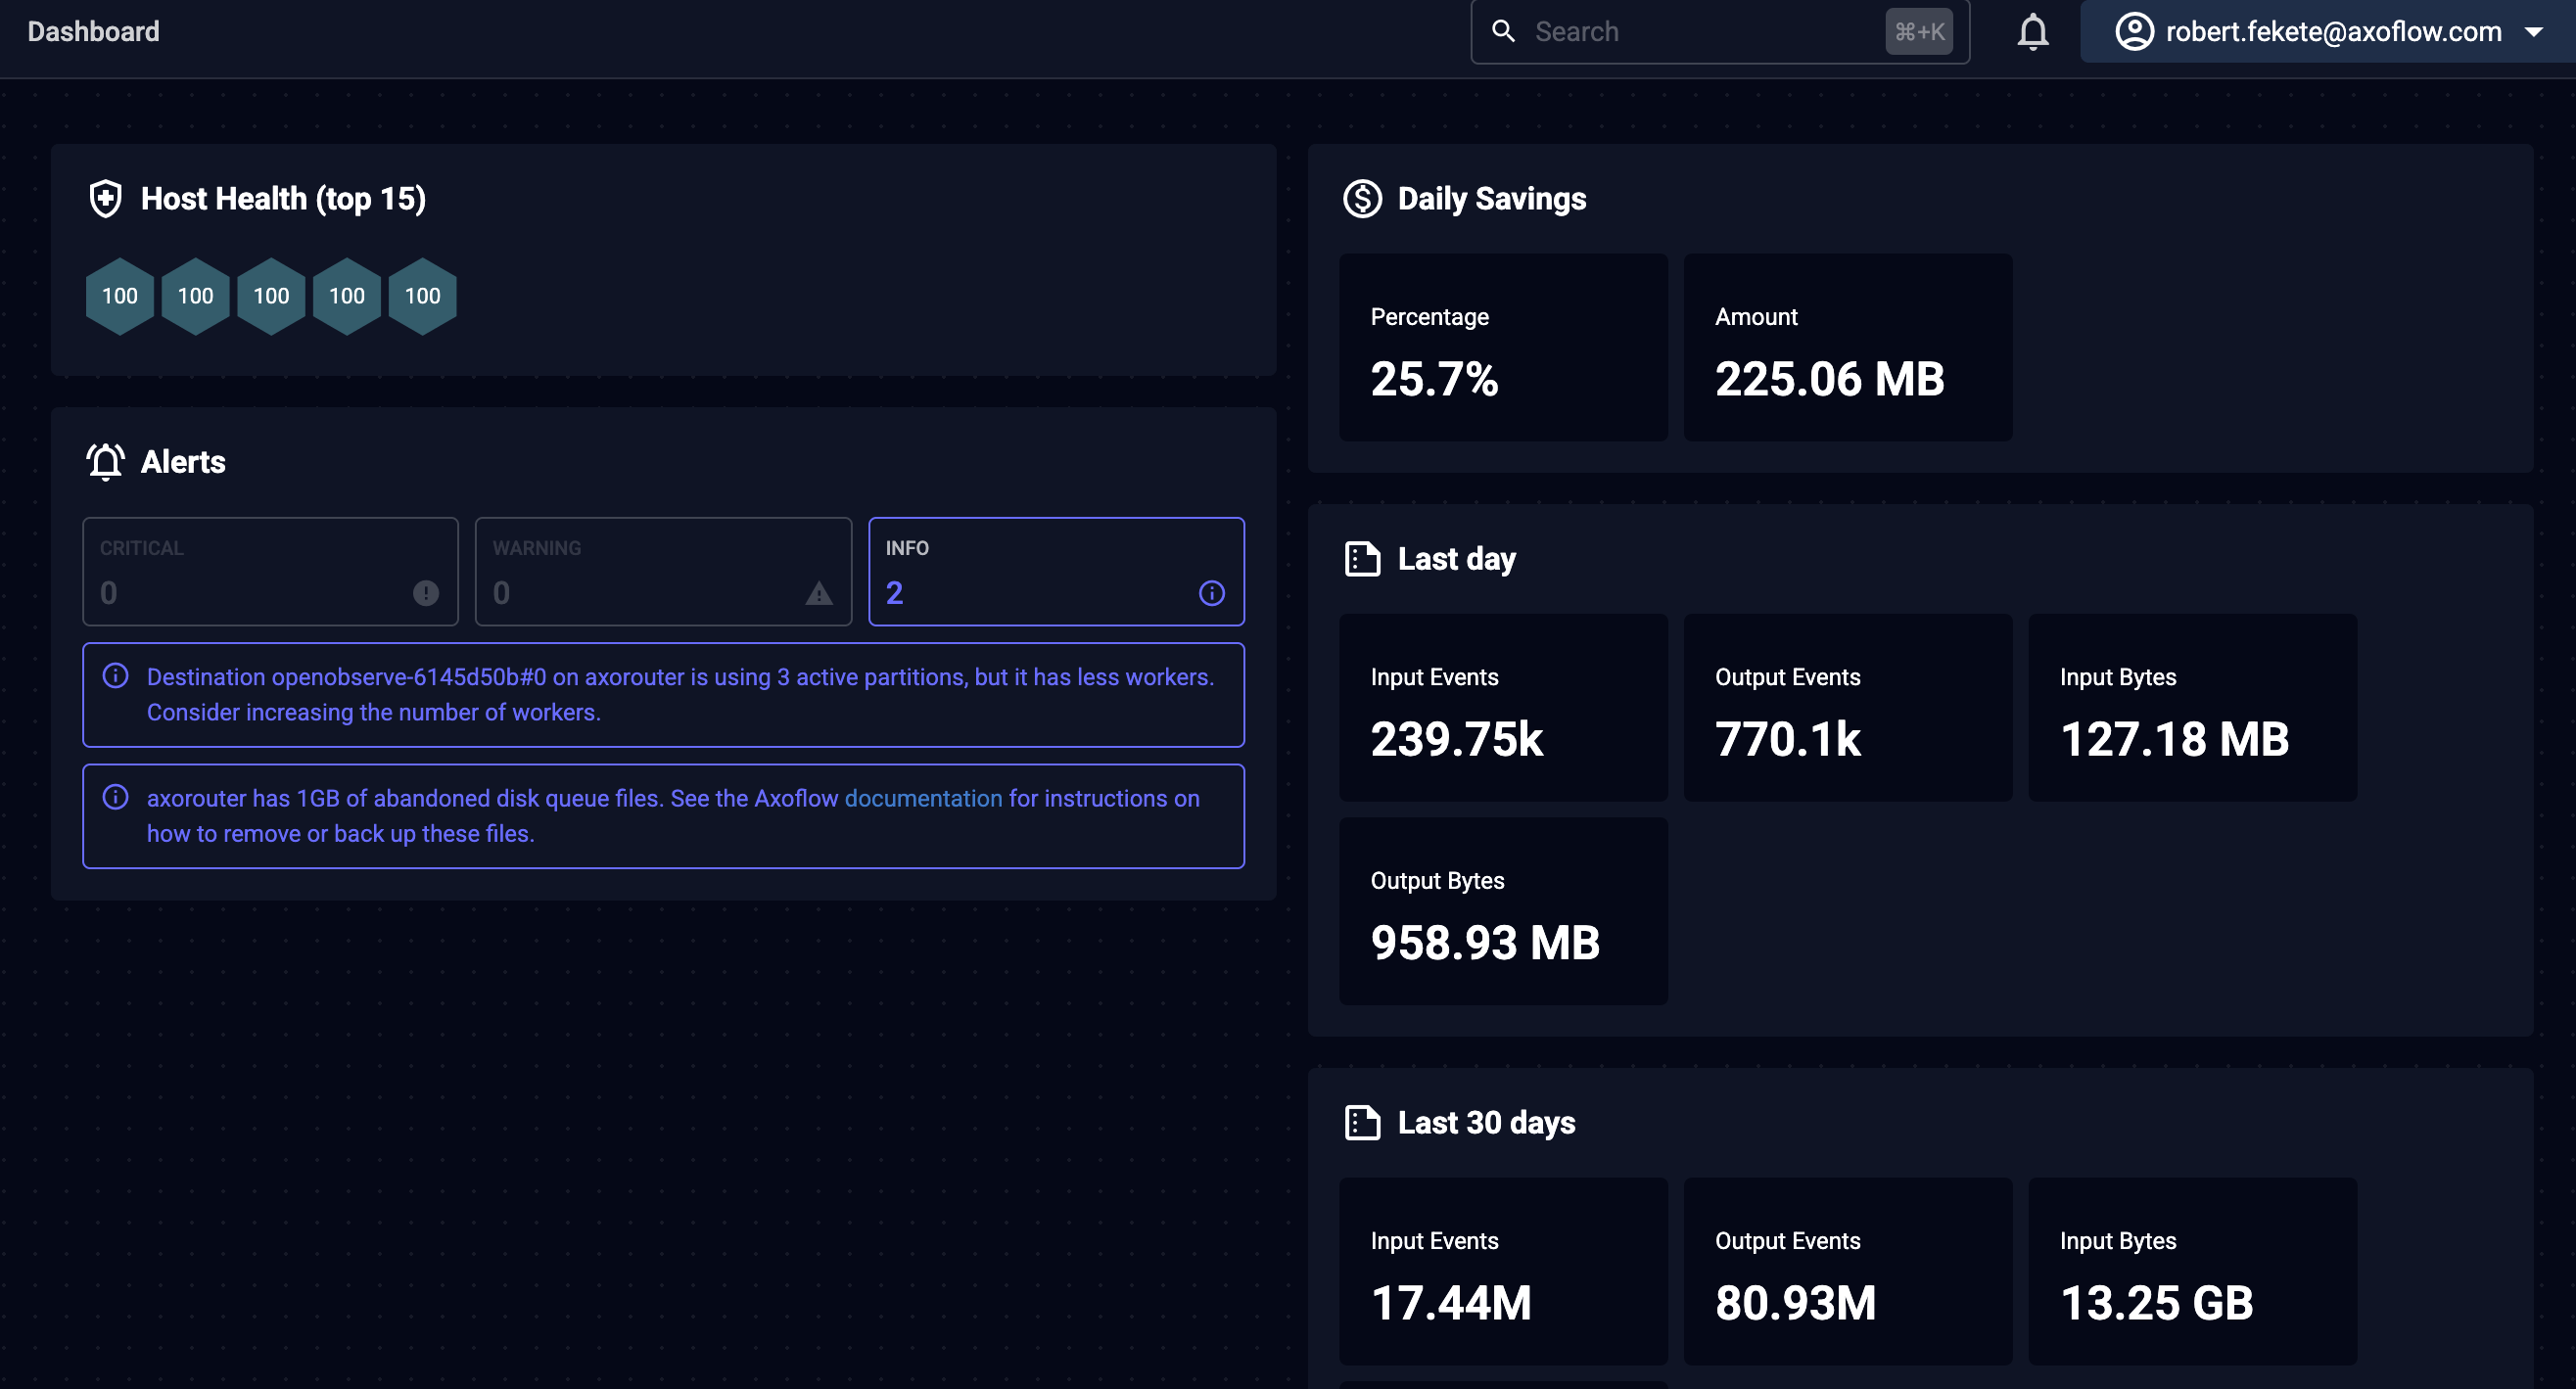Click info icon of abandoned disk queue alert
The image size is (2576, 1389).
click(116, 797)
